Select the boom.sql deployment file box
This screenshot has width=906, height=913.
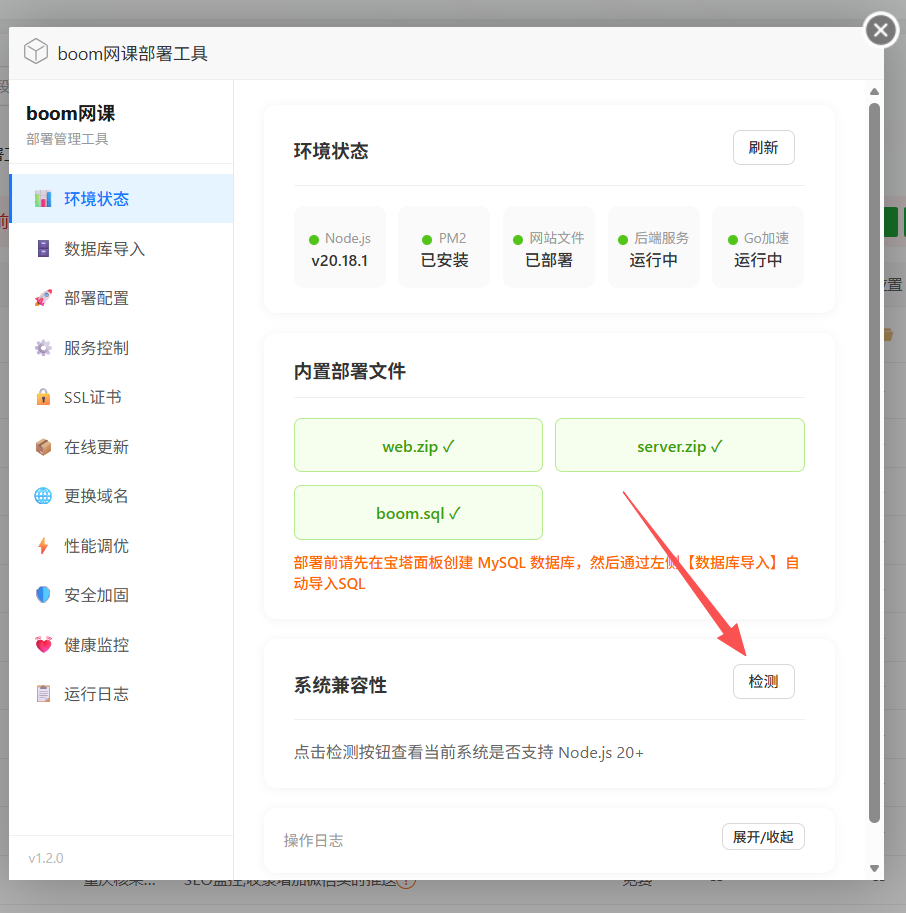(418, 513)
